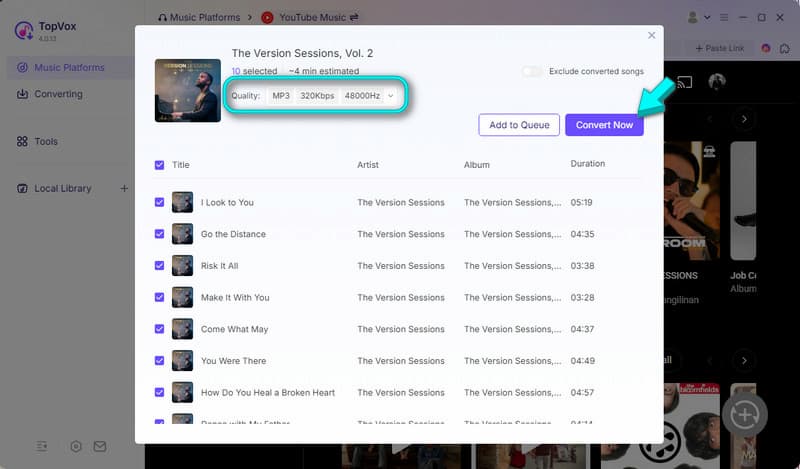
Task: Click the Job album card in background
Action: (743, 217)
